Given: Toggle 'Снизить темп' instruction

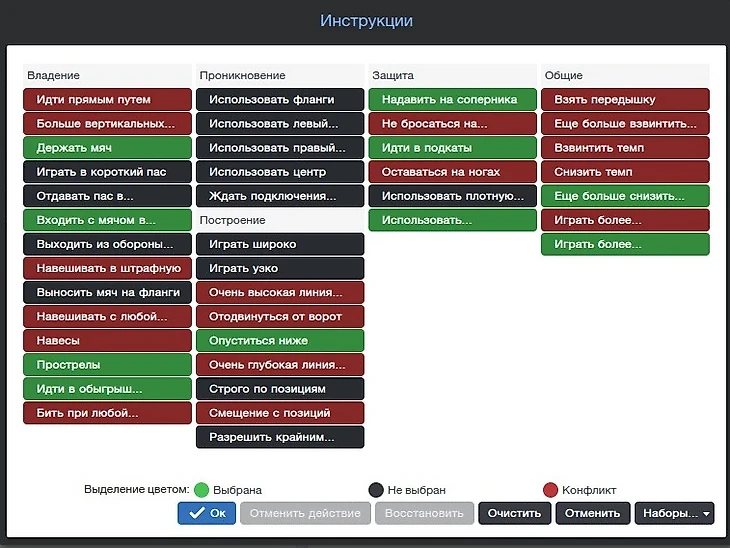Looking at the screenshot, I should (x=625, y=172).
